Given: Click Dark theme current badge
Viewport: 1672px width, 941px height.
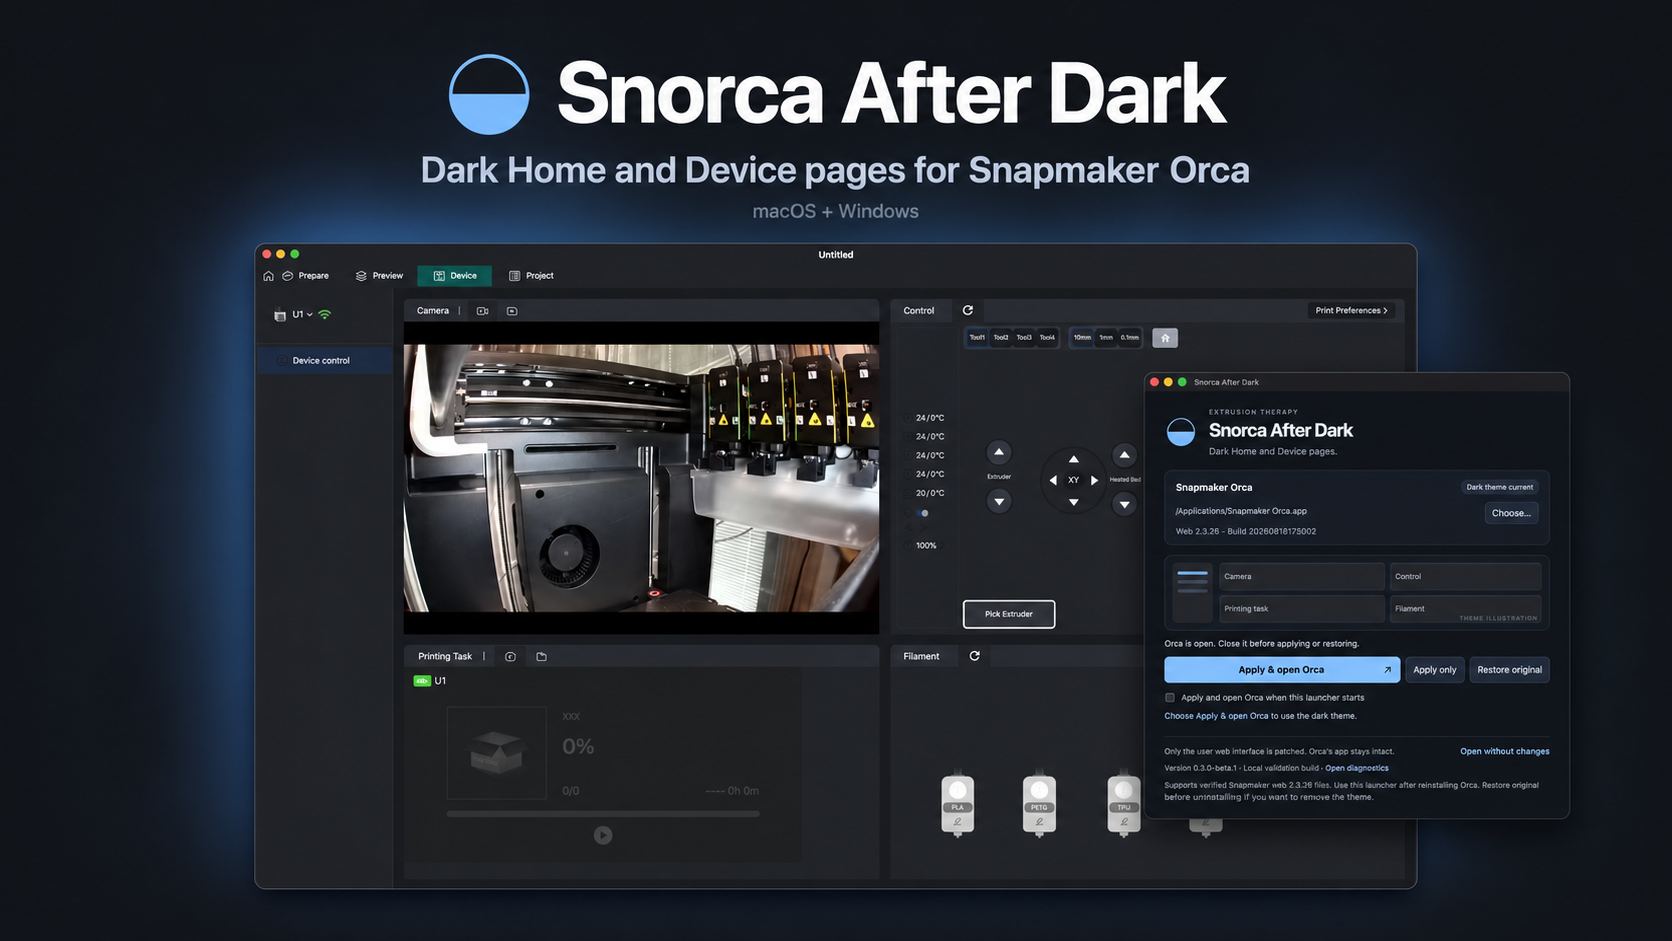Looking at the screenshot, I should 1499,487.
